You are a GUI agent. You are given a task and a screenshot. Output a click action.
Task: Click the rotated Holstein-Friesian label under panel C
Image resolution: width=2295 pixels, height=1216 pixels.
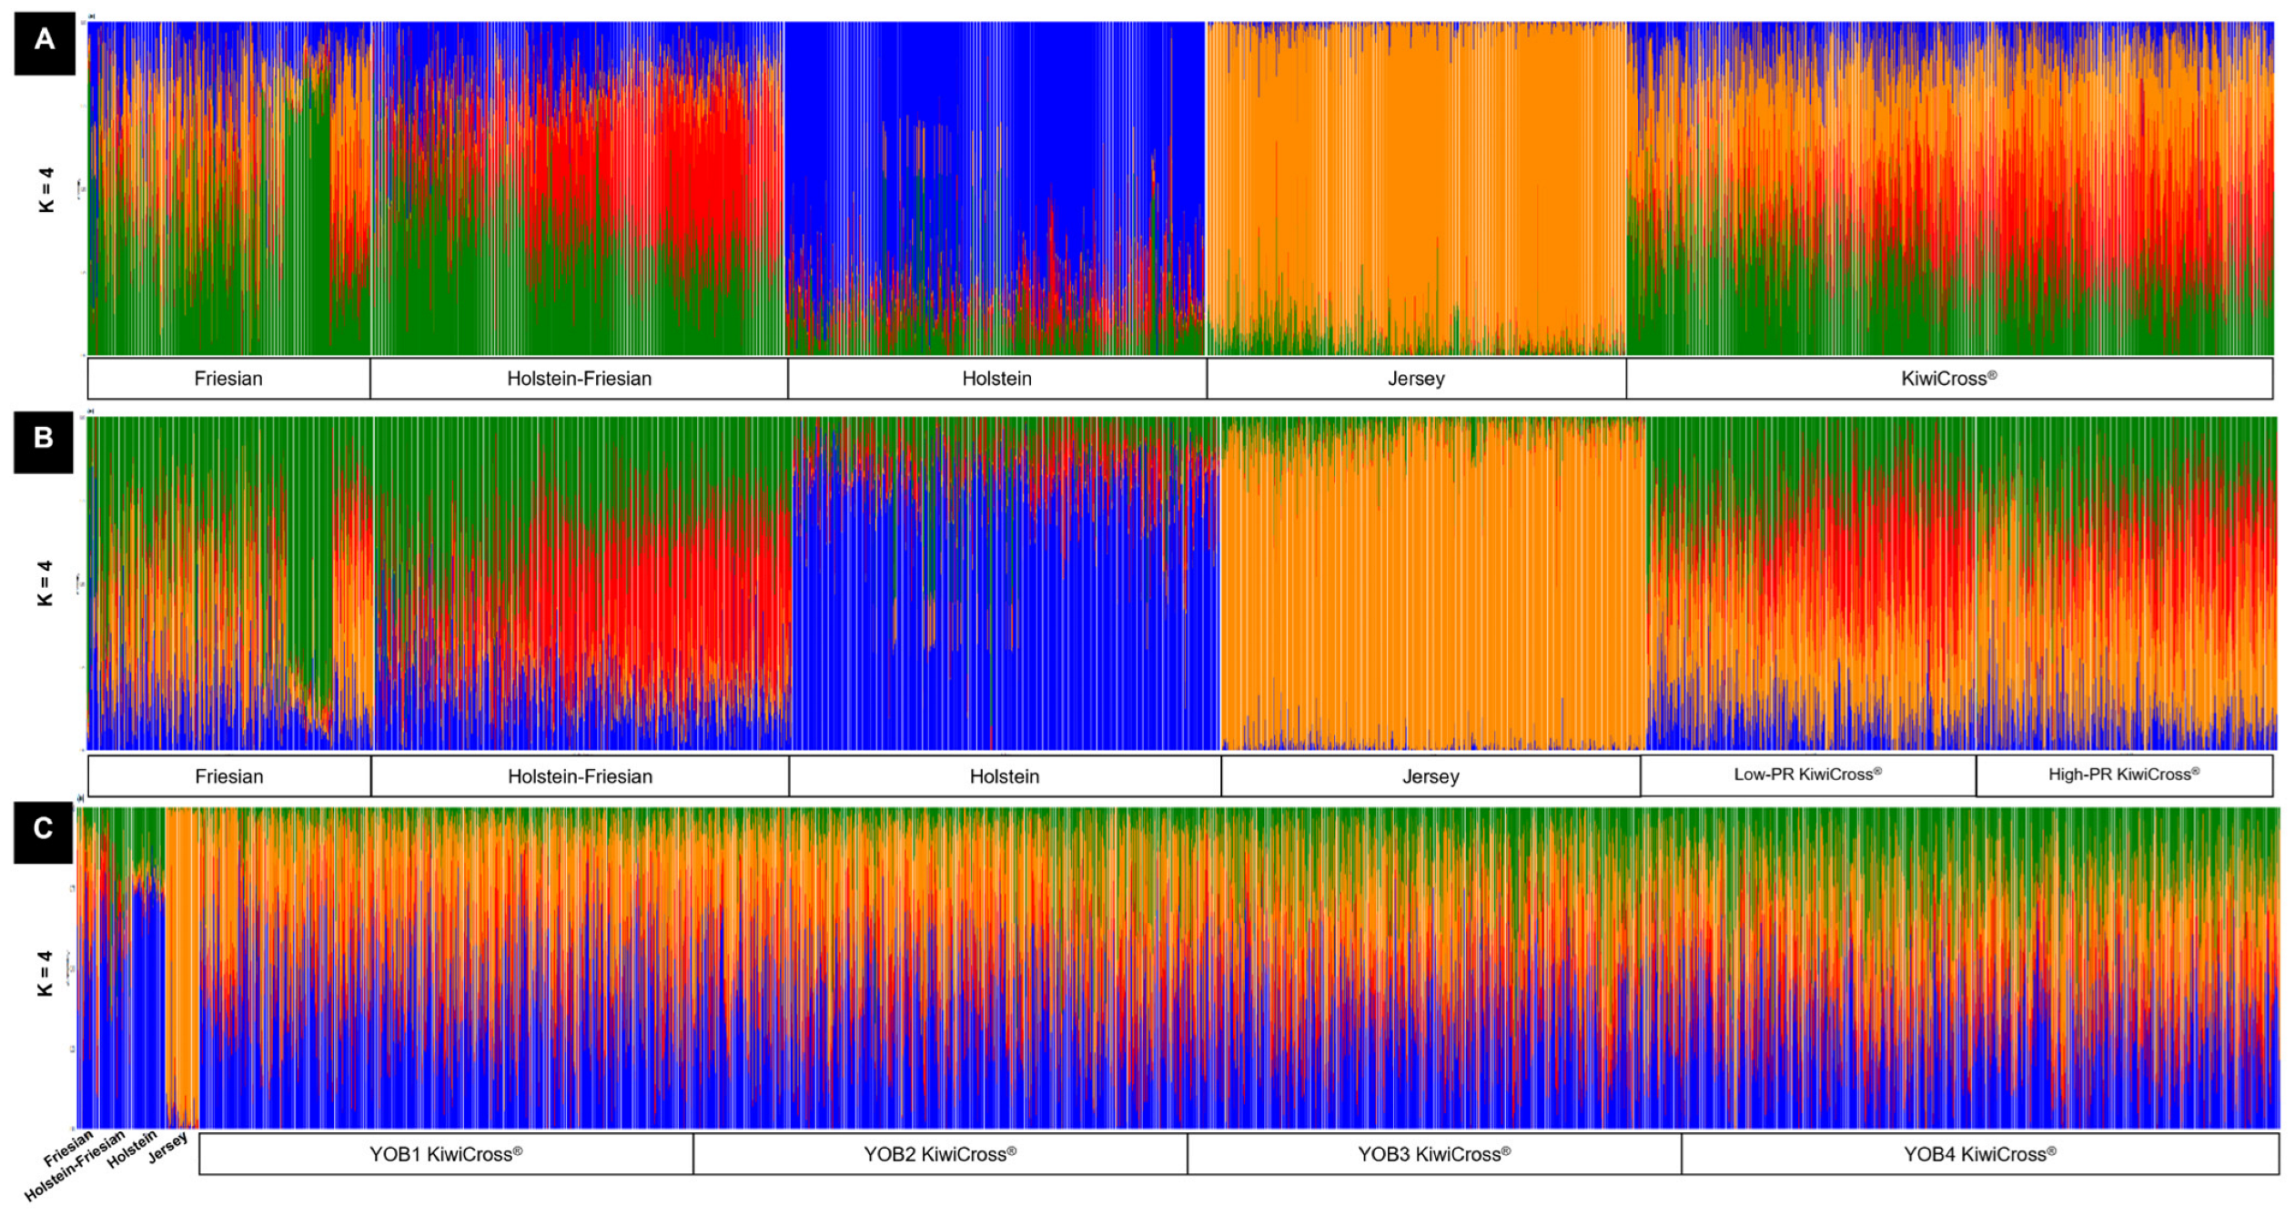75,1166
